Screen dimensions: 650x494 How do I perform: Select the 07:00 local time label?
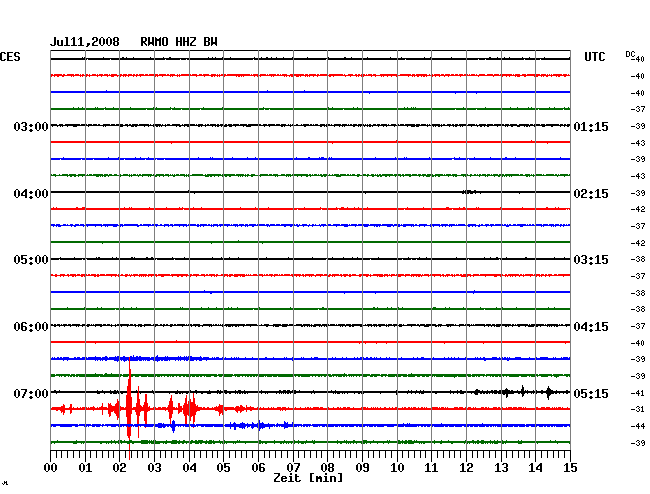(31, 393)
